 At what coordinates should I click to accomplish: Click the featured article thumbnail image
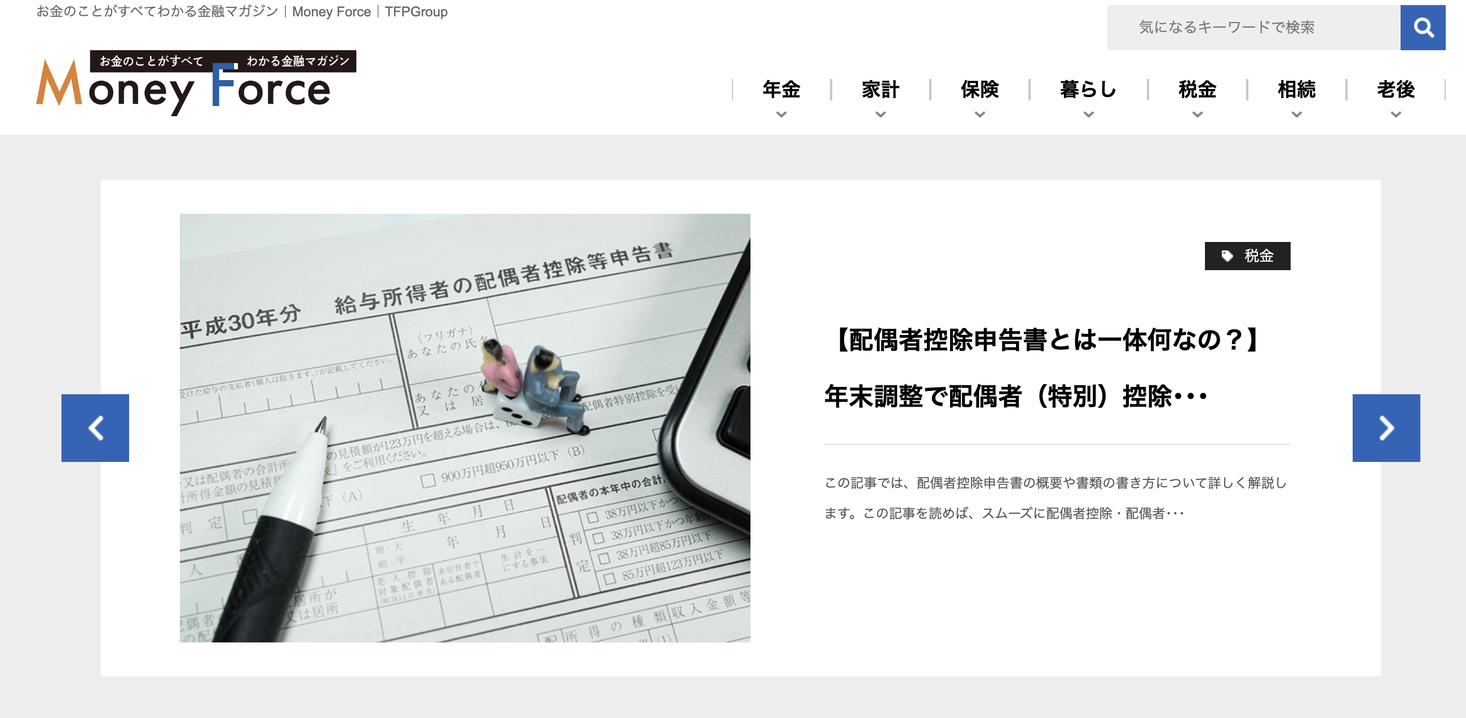point(464,427)
